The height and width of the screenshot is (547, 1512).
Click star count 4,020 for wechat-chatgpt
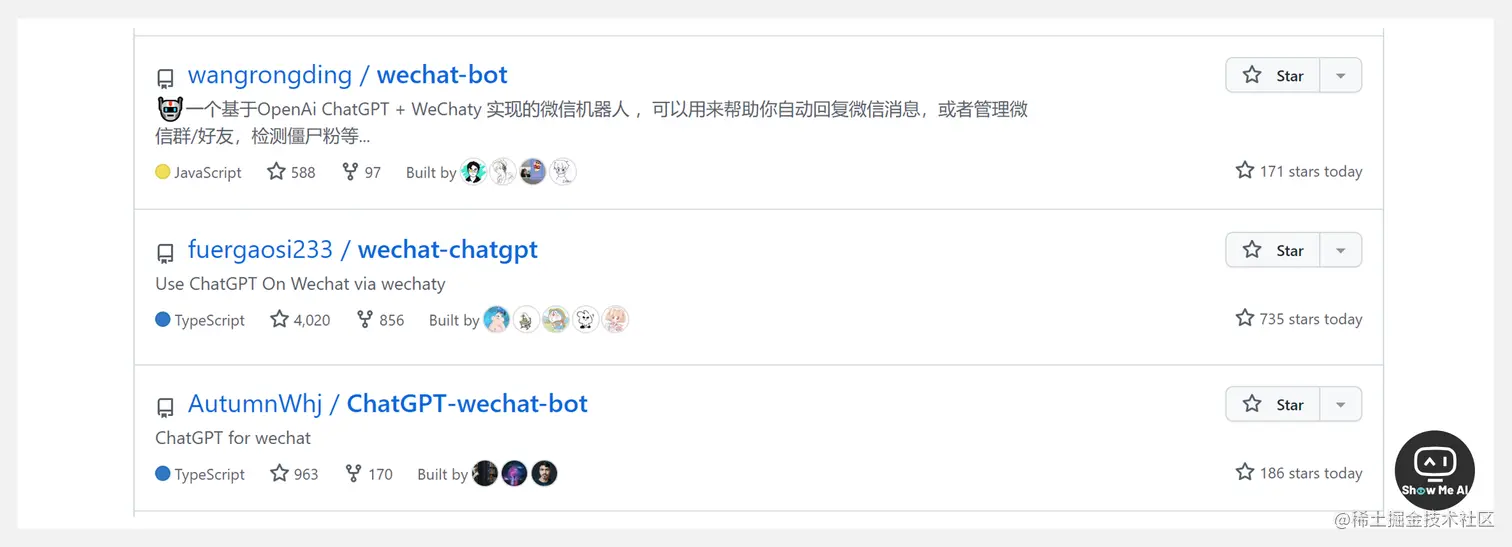300,320
